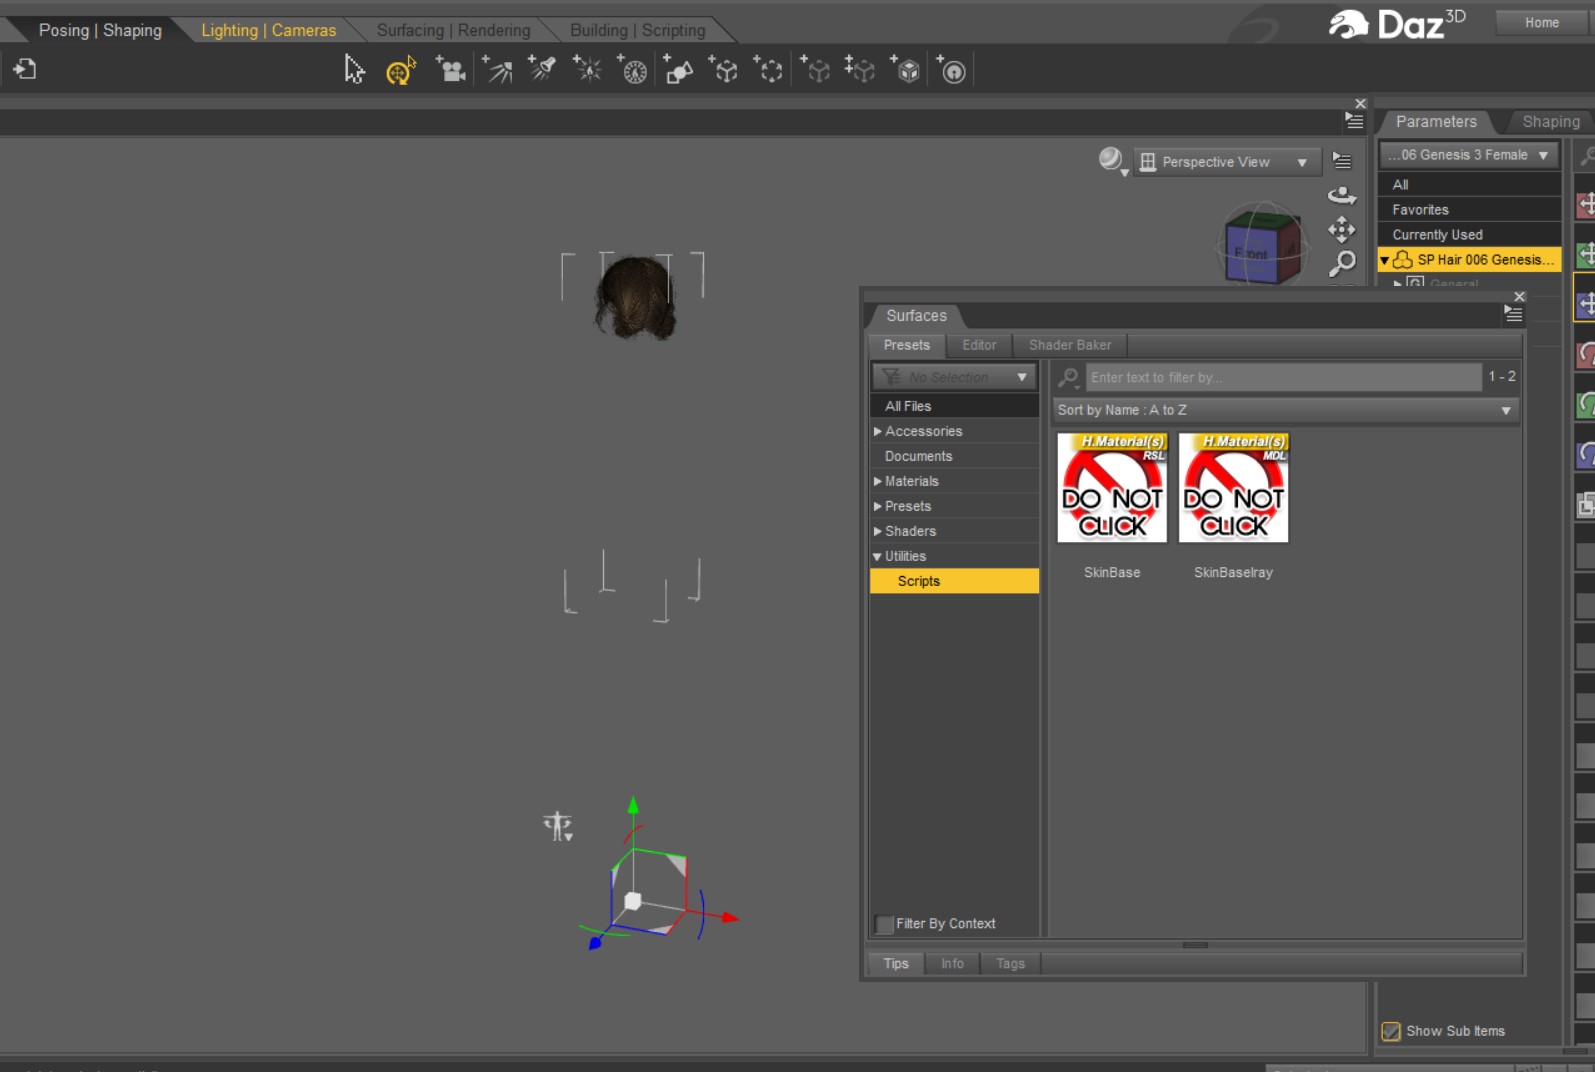The height and width of the screenshot is (1072, 1595).
Task: Create a new spotlight
Action: coord(542,69)
